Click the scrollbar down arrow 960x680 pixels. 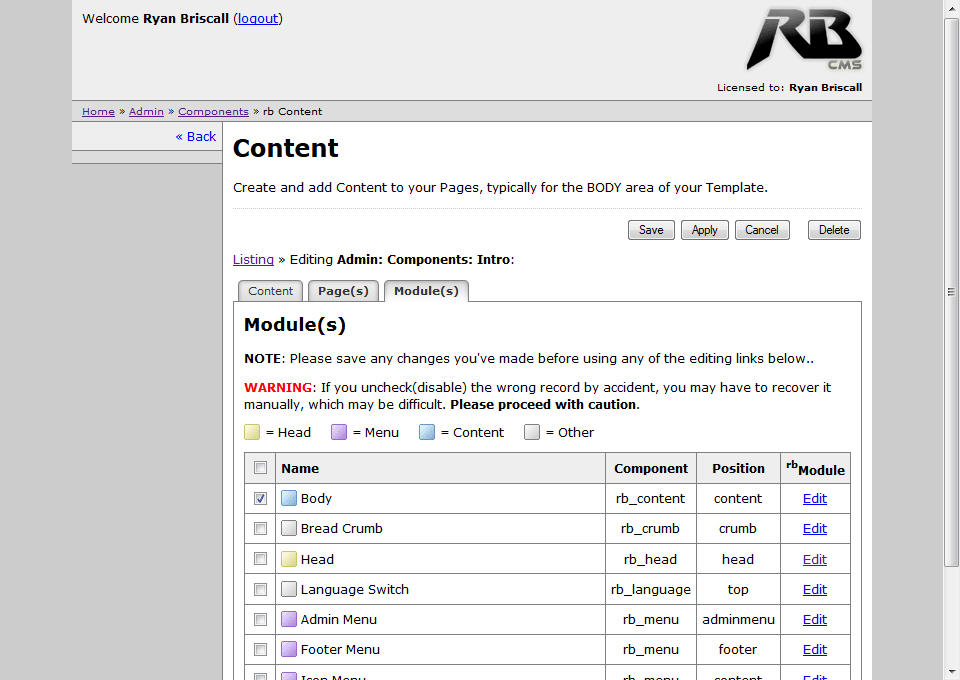(951, 671)
